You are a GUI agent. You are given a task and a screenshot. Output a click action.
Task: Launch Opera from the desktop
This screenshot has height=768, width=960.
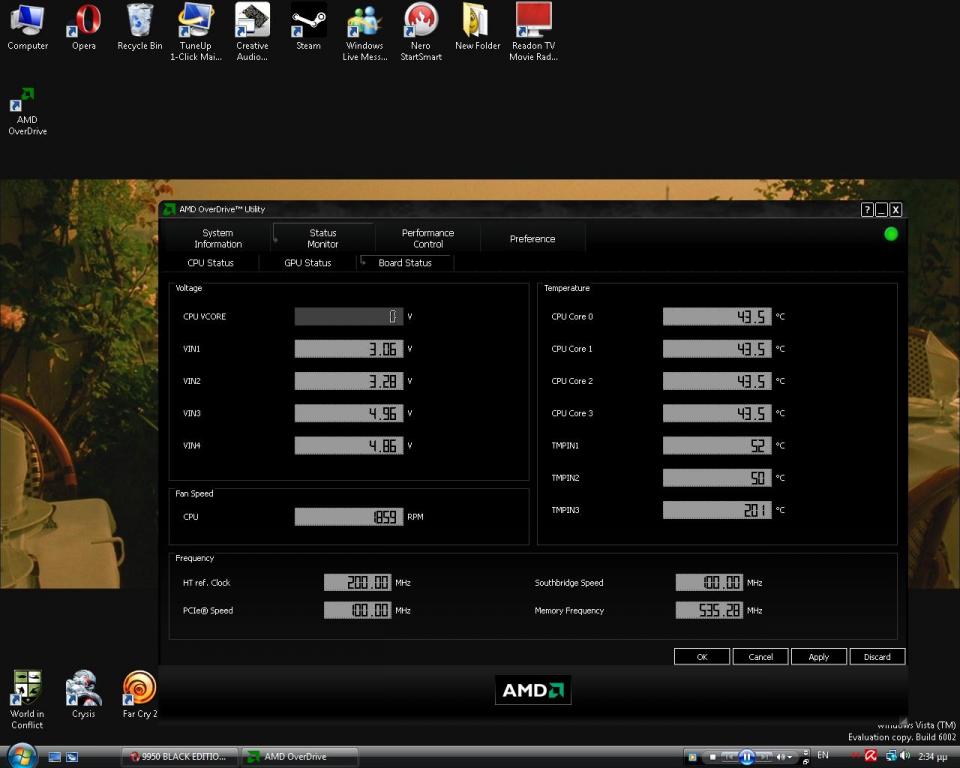(84, 26)
